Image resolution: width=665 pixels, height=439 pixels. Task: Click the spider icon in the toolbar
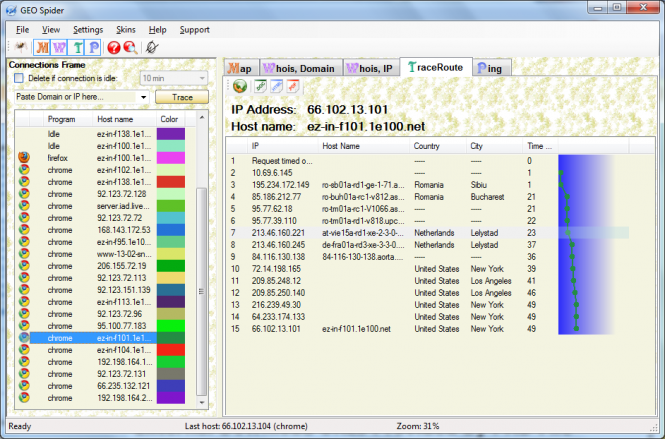pyautogui.click(x=20, y=47)
